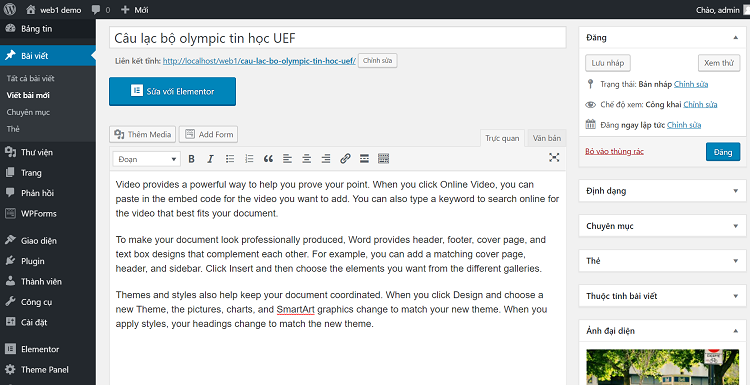Click the plus Mới new-content item

point(134,10)
